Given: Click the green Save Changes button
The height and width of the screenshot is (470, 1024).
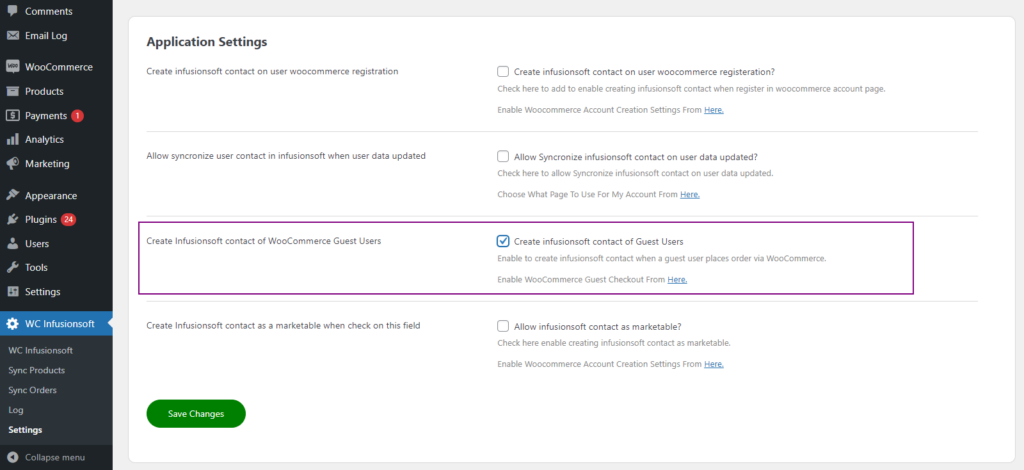Looking at the screenshot, I should [x=196, y=414].
